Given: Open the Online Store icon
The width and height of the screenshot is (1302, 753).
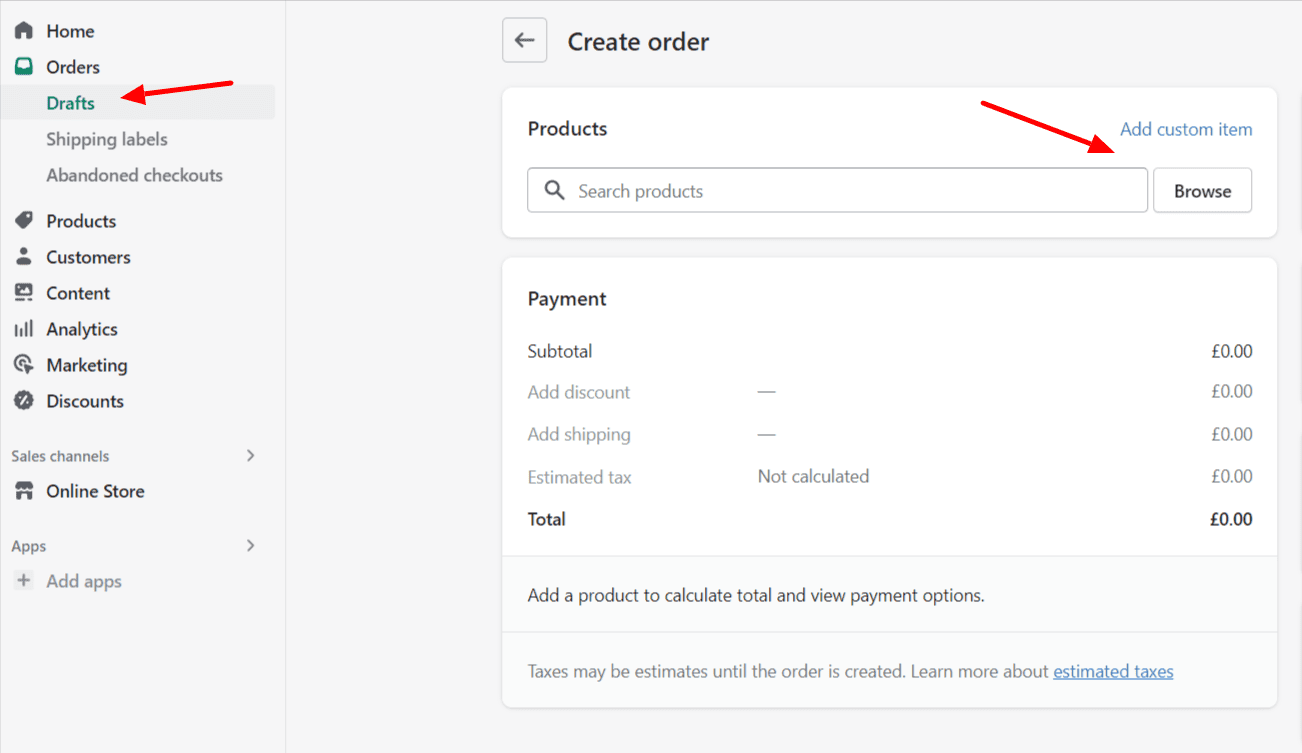Looking at the screenshot, I should [23, 490].
